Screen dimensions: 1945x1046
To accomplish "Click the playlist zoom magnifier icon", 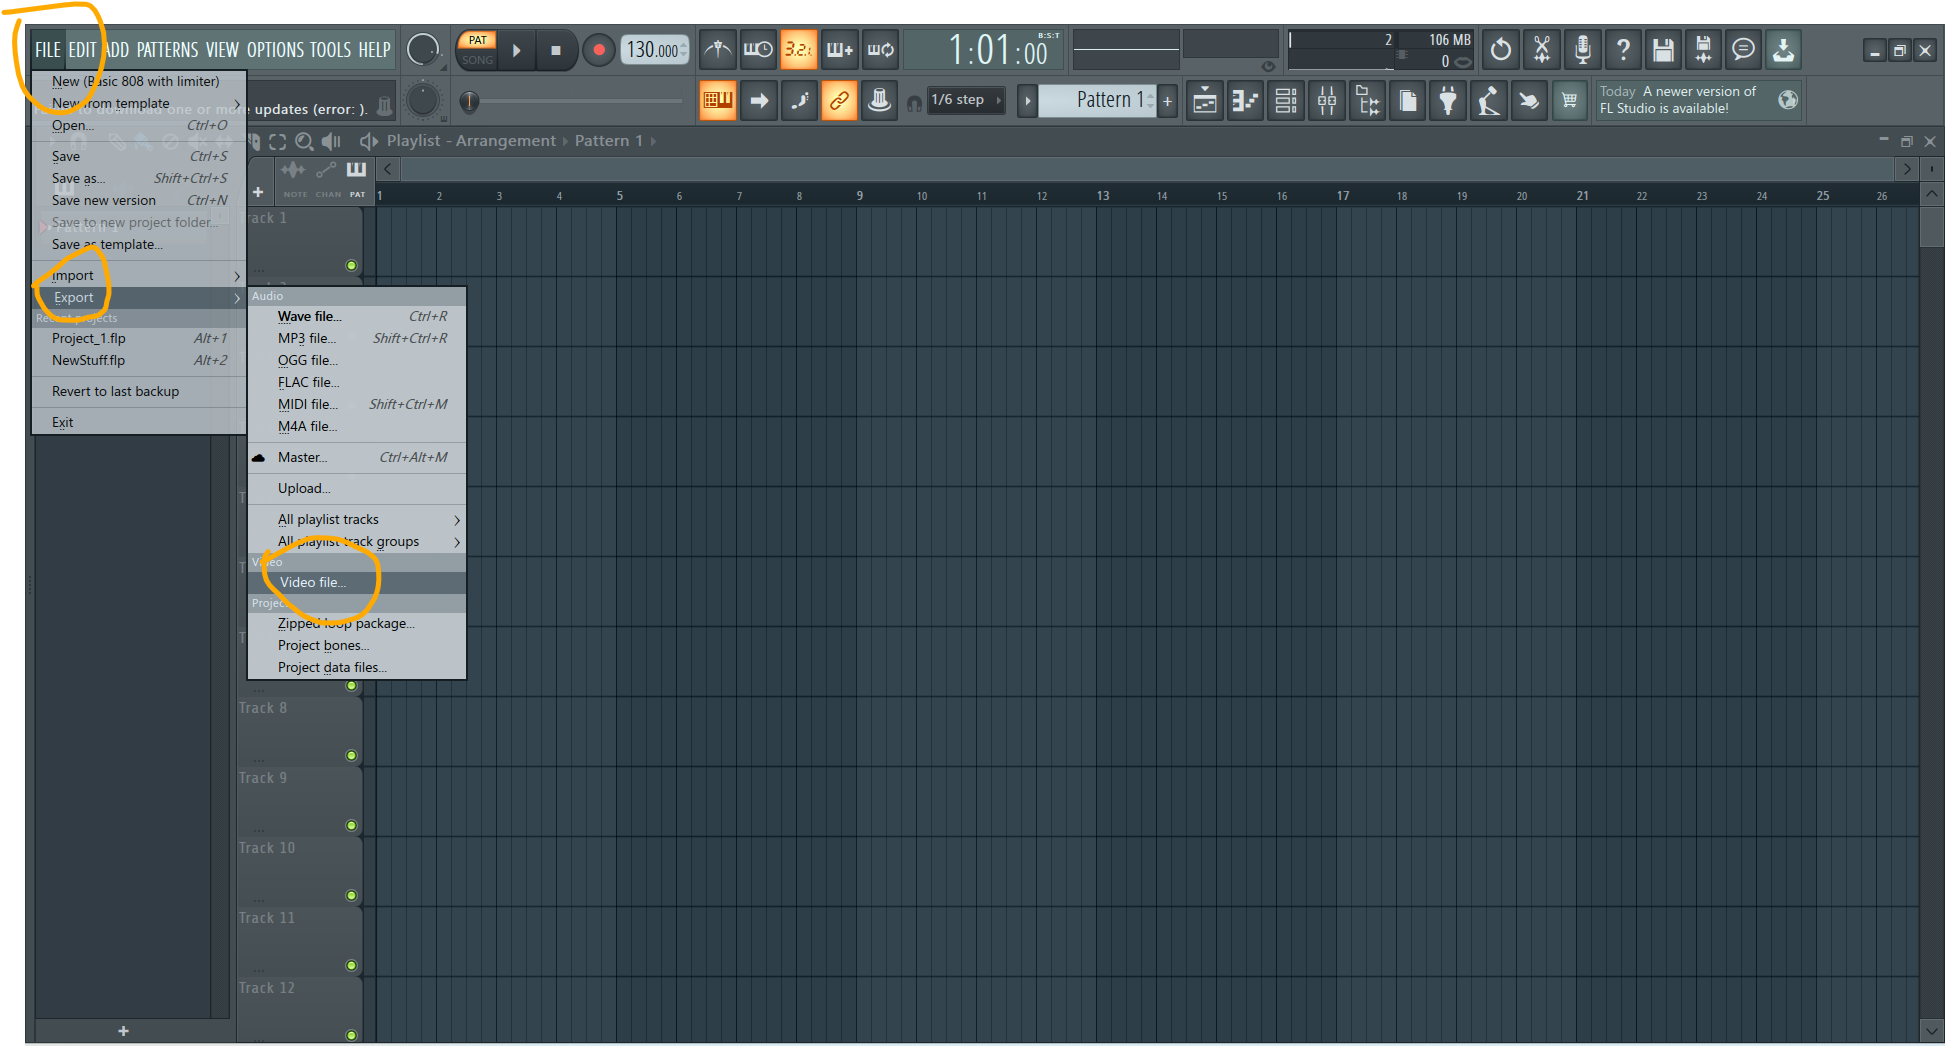I will point(304,142).
